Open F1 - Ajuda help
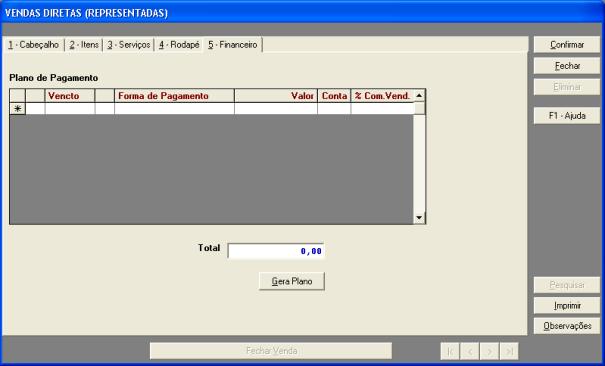Image resolution: width=605 pixels, height=366 pixels. point(567,116)
